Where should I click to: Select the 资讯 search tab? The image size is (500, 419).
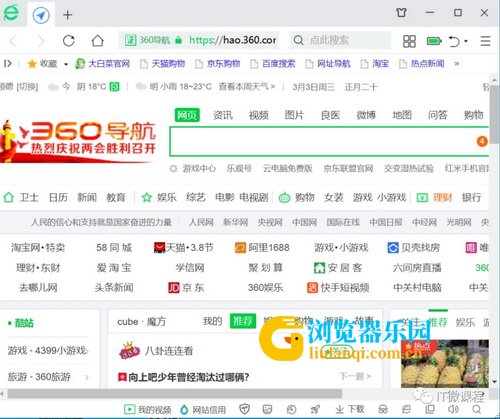(223, 115)
